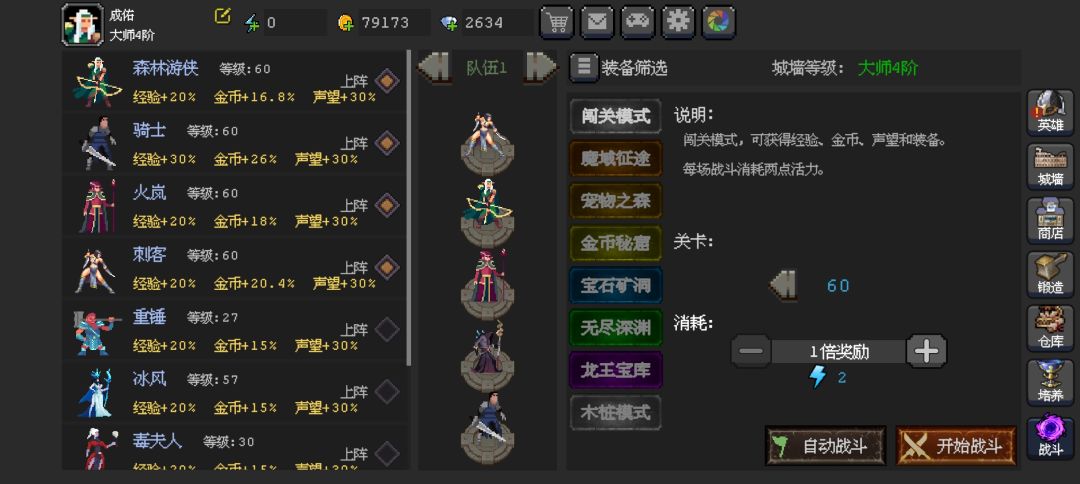The image size is (1080, 484).
Task: Toggle 上阵 deploy for 重锤
Action: coord(387,329)
